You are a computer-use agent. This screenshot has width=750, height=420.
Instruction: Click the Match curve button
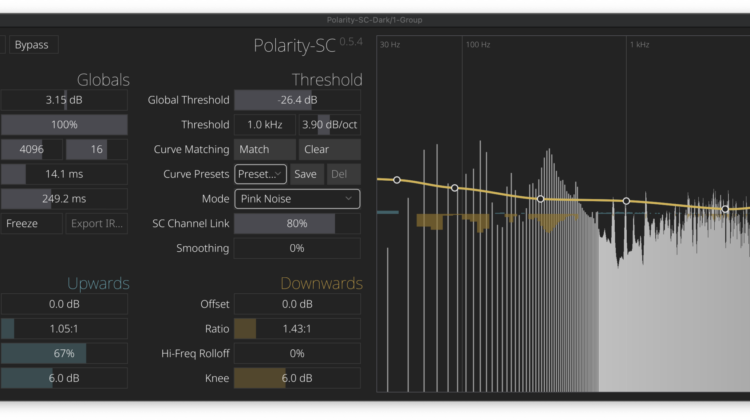[x=265, y=149]
